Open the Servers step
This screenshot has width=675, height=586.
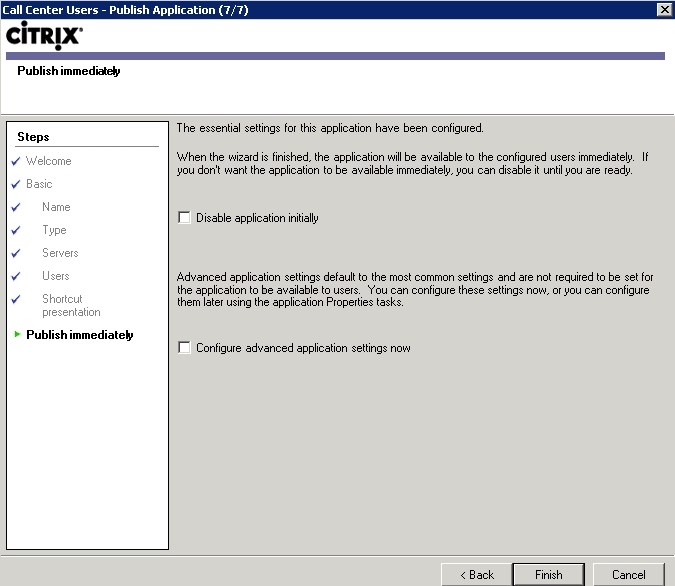coord(60,253)
